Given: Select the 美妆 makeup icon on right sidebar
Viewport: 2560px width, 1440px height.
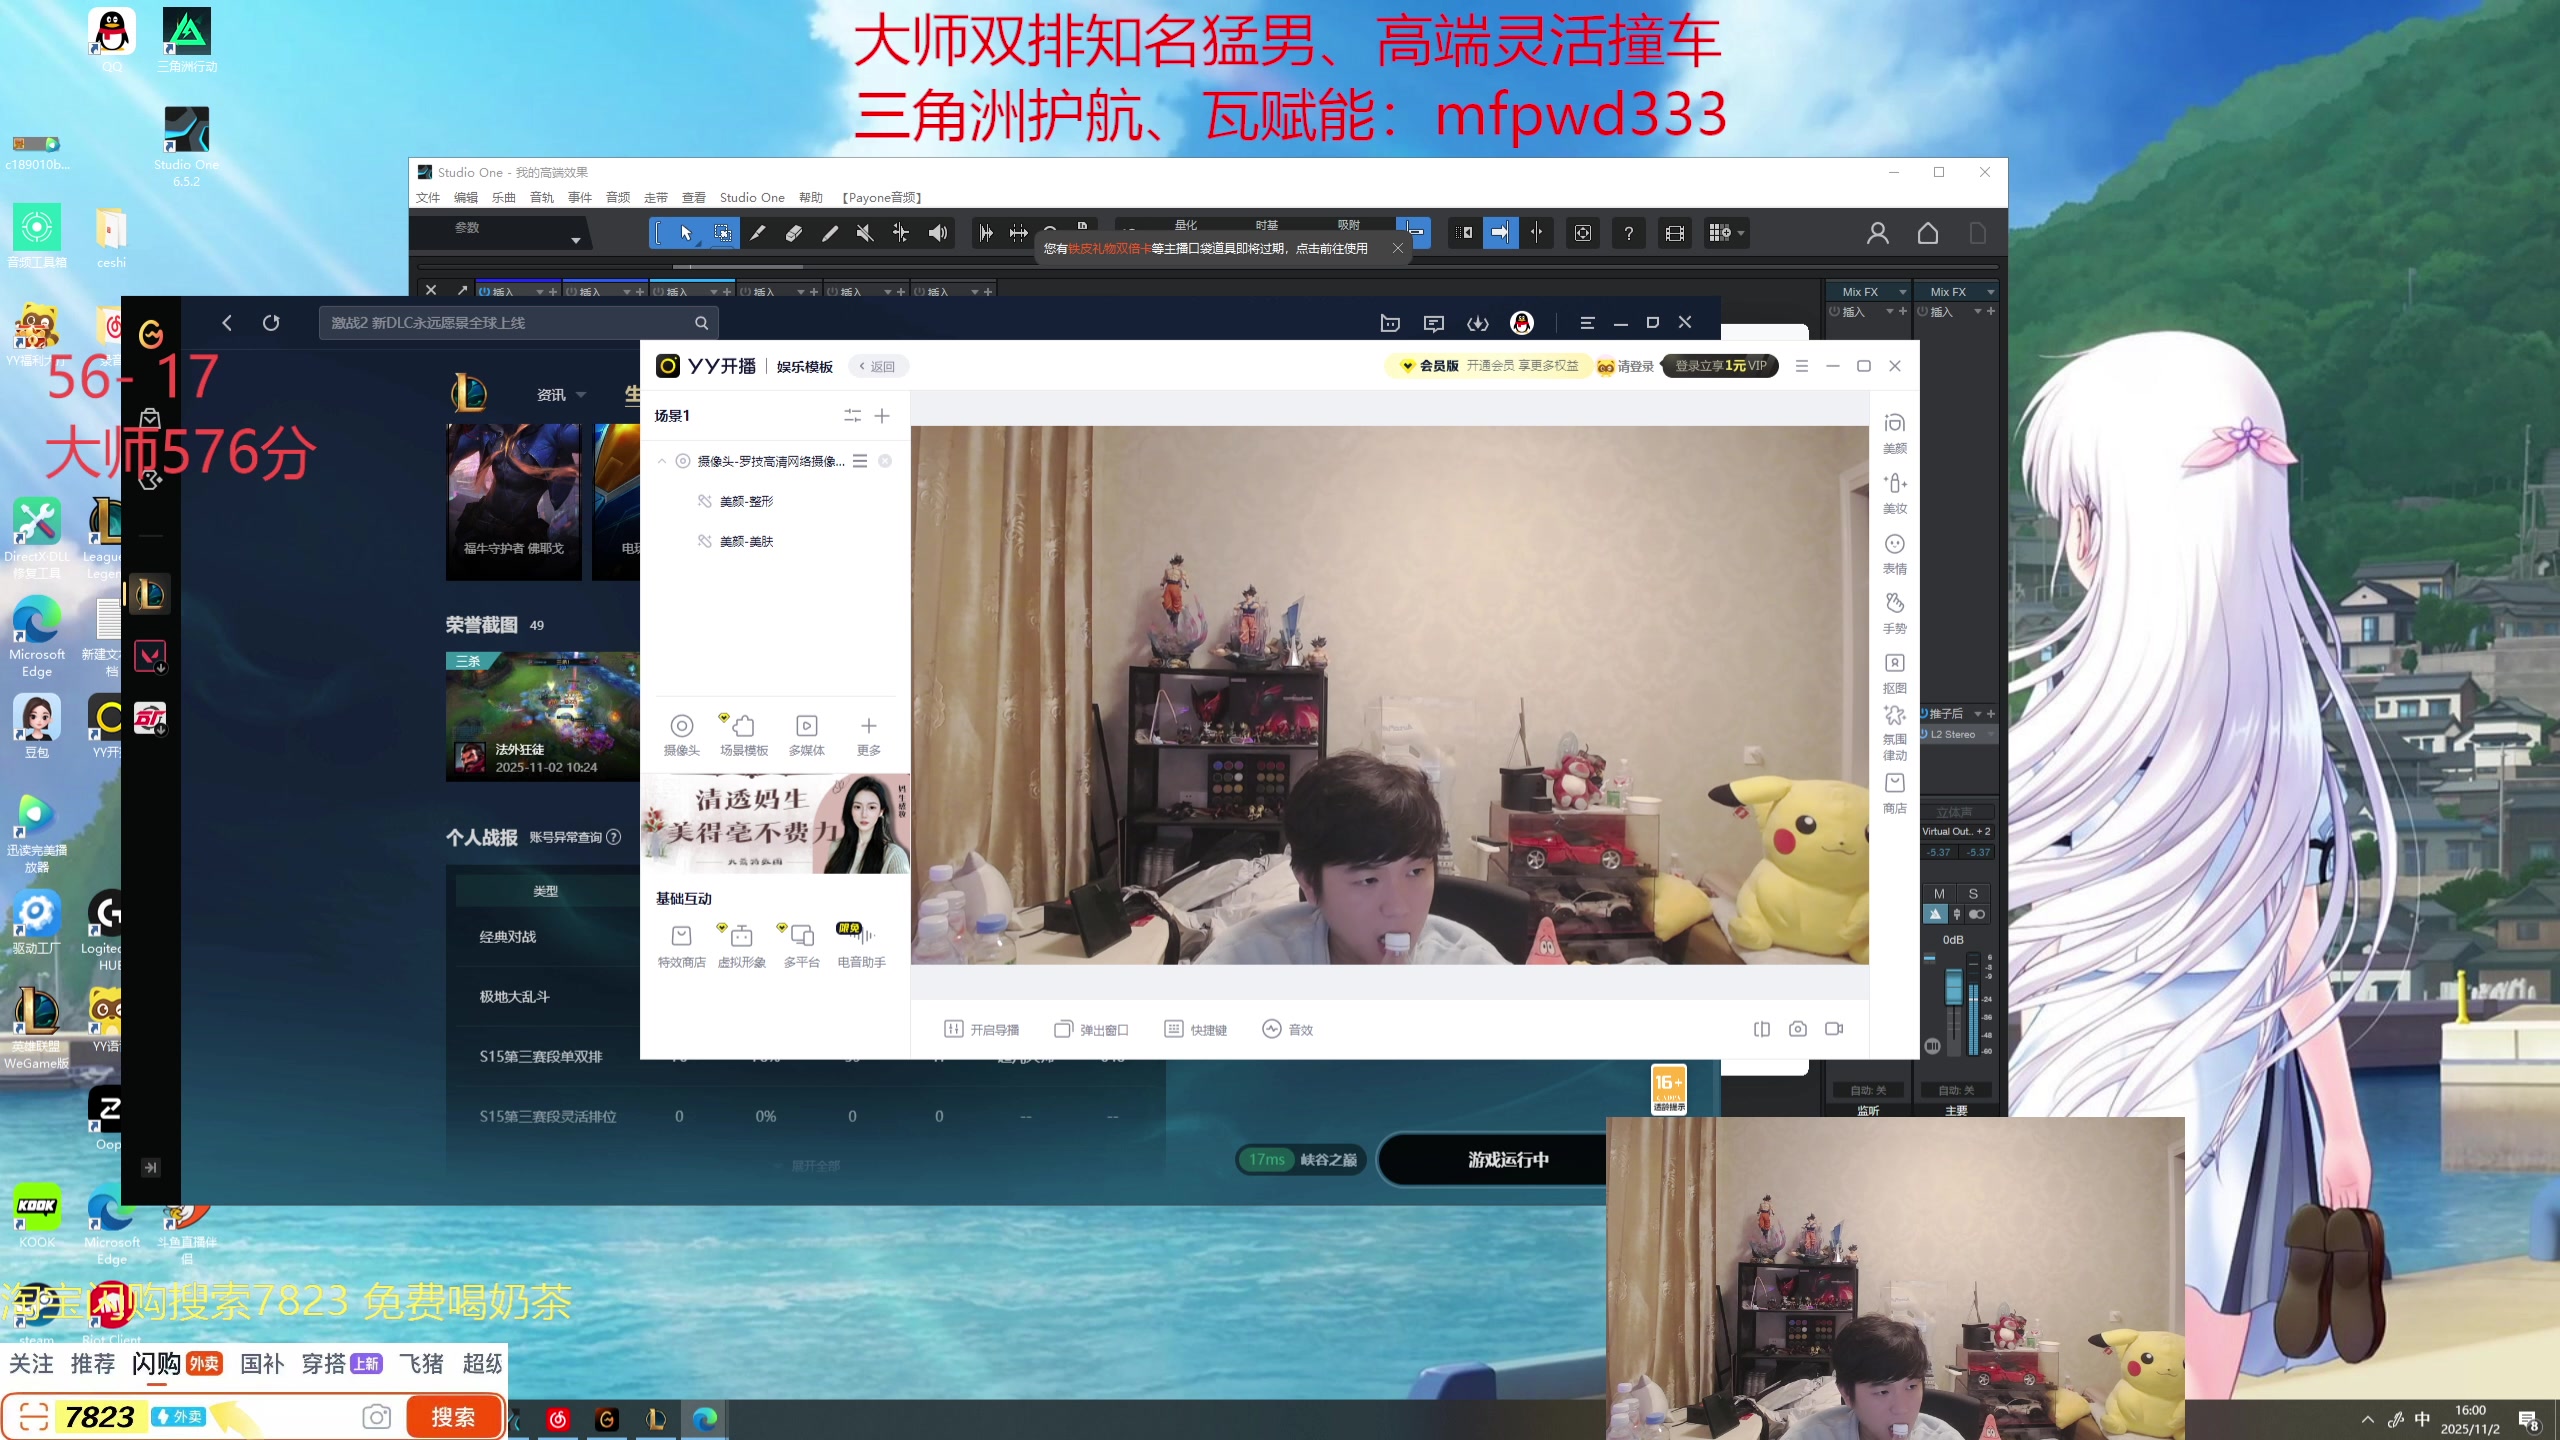Looking at the screenshot, I should pos(1895,492).
